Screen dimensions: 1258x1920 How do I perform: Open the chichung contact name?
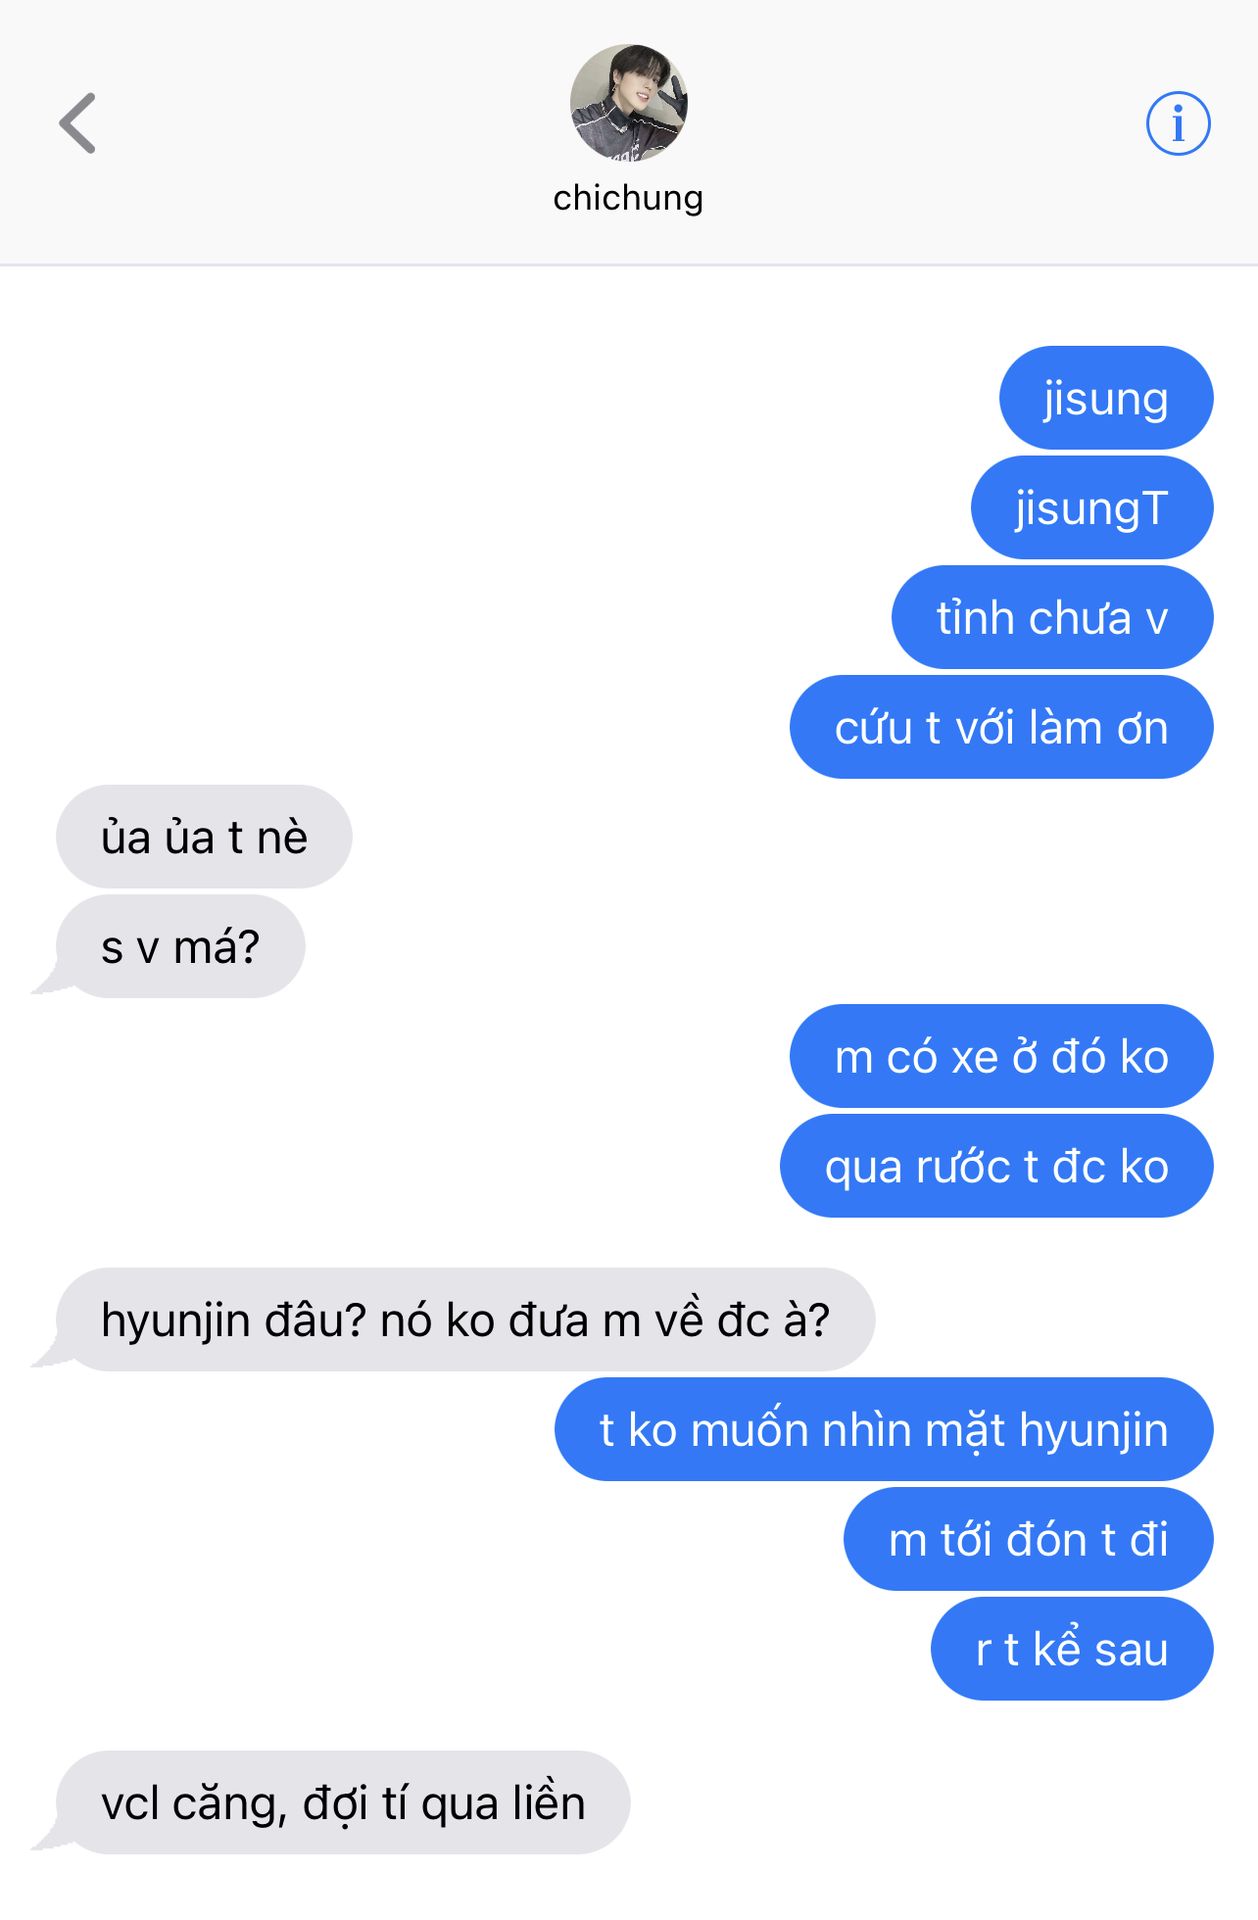click(628, 198)
